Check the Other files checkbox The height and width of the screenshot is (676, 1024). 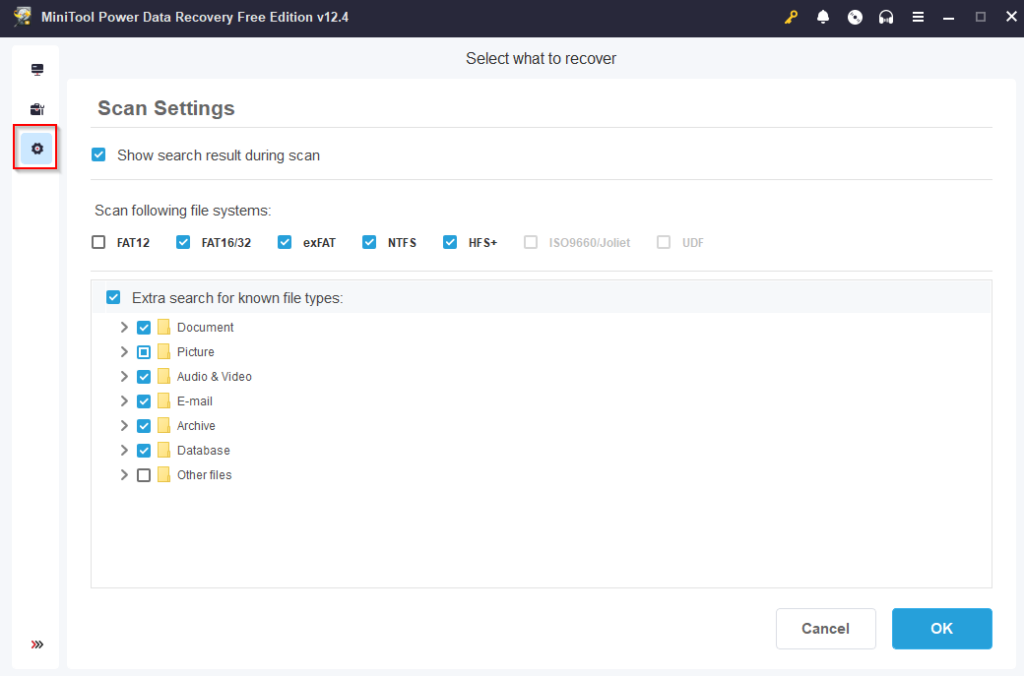[x=144, y=475]
